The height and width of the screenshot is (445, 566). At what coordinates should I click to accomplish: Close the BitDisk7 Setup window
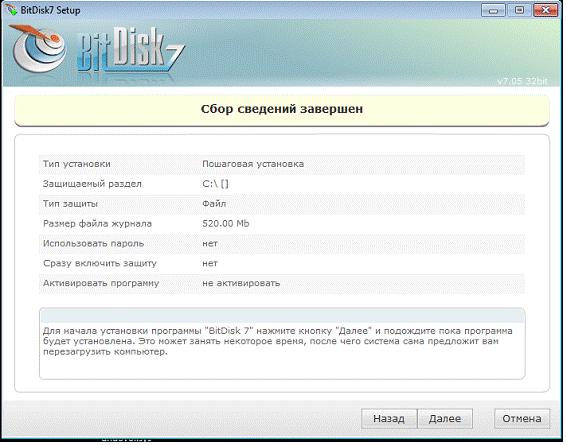click(545, 10)
